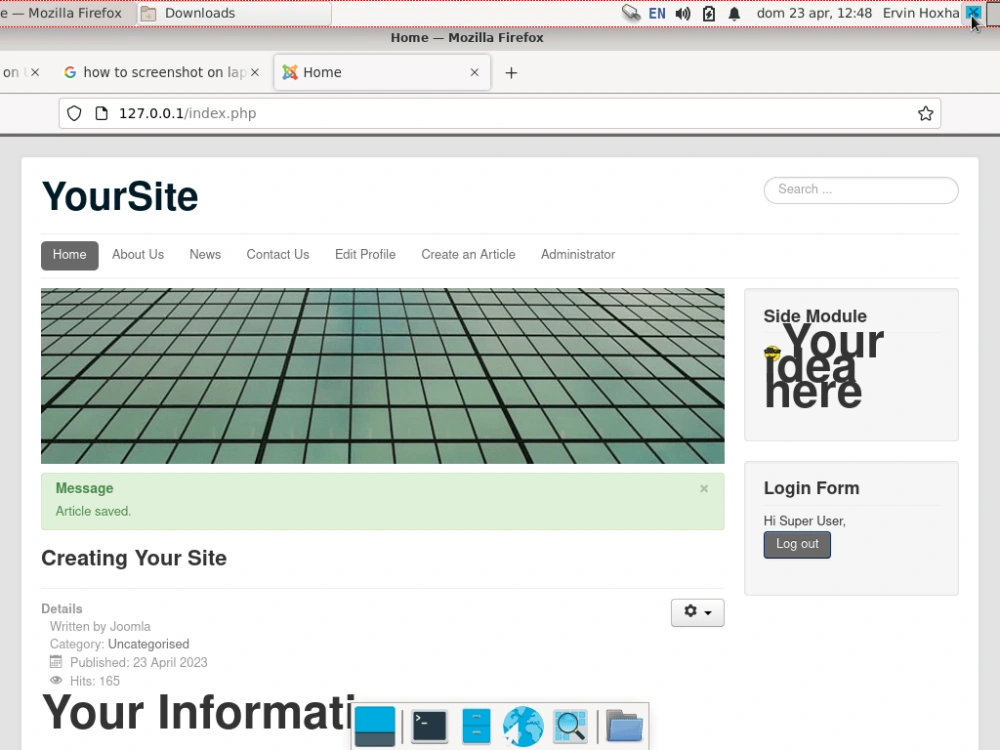Open the YourSite title link
The image size is (1000, 750).
[120, 196]
